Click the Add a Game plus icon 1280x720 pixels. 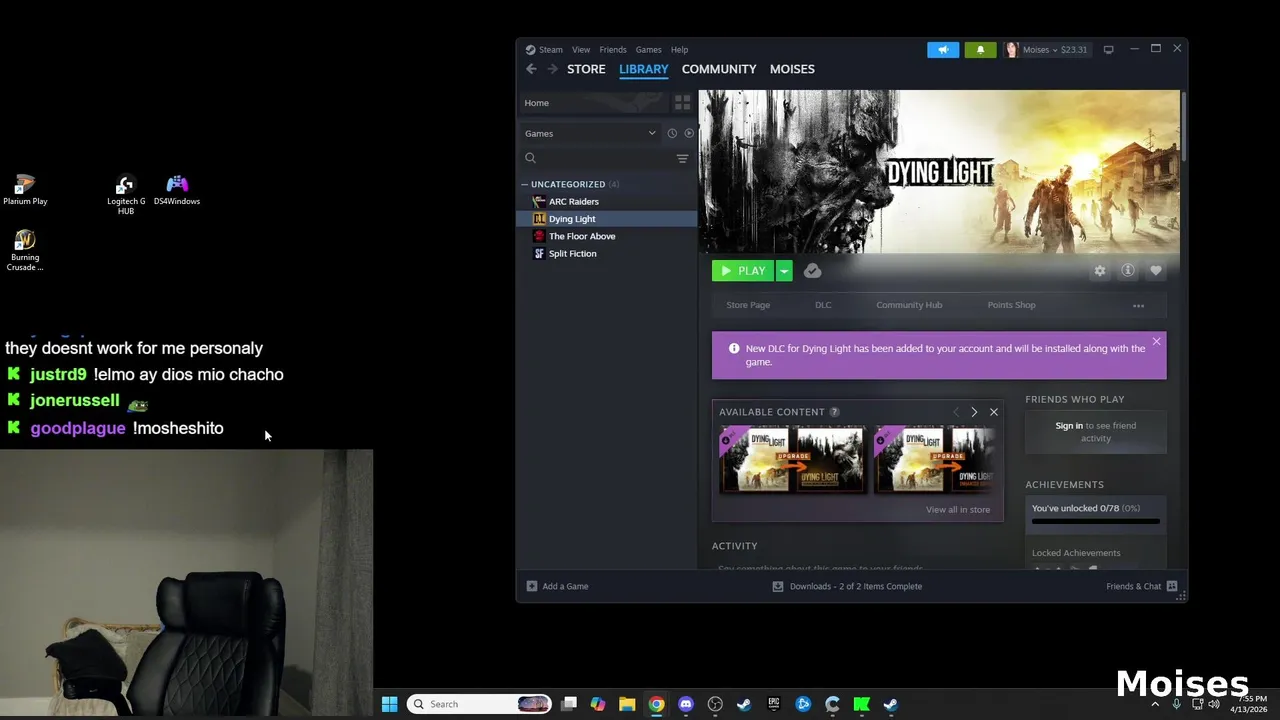click(532, 586)
